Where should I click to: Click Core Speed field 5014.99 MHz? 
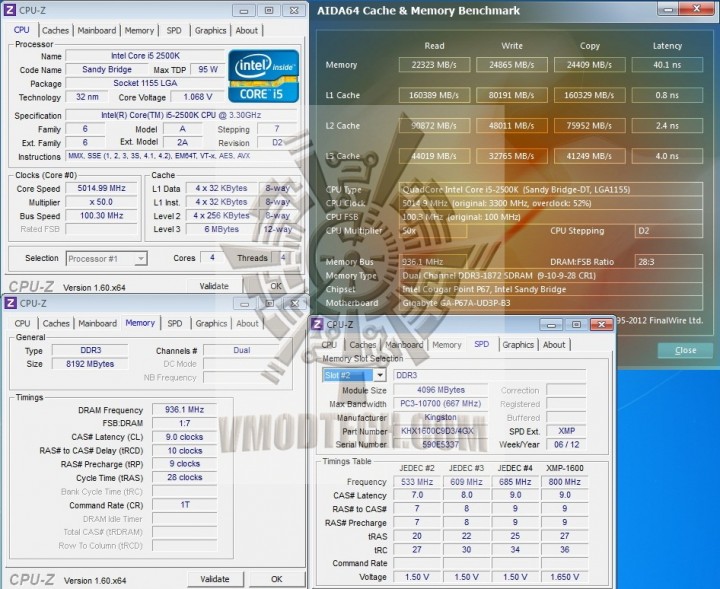coord(101,188)
